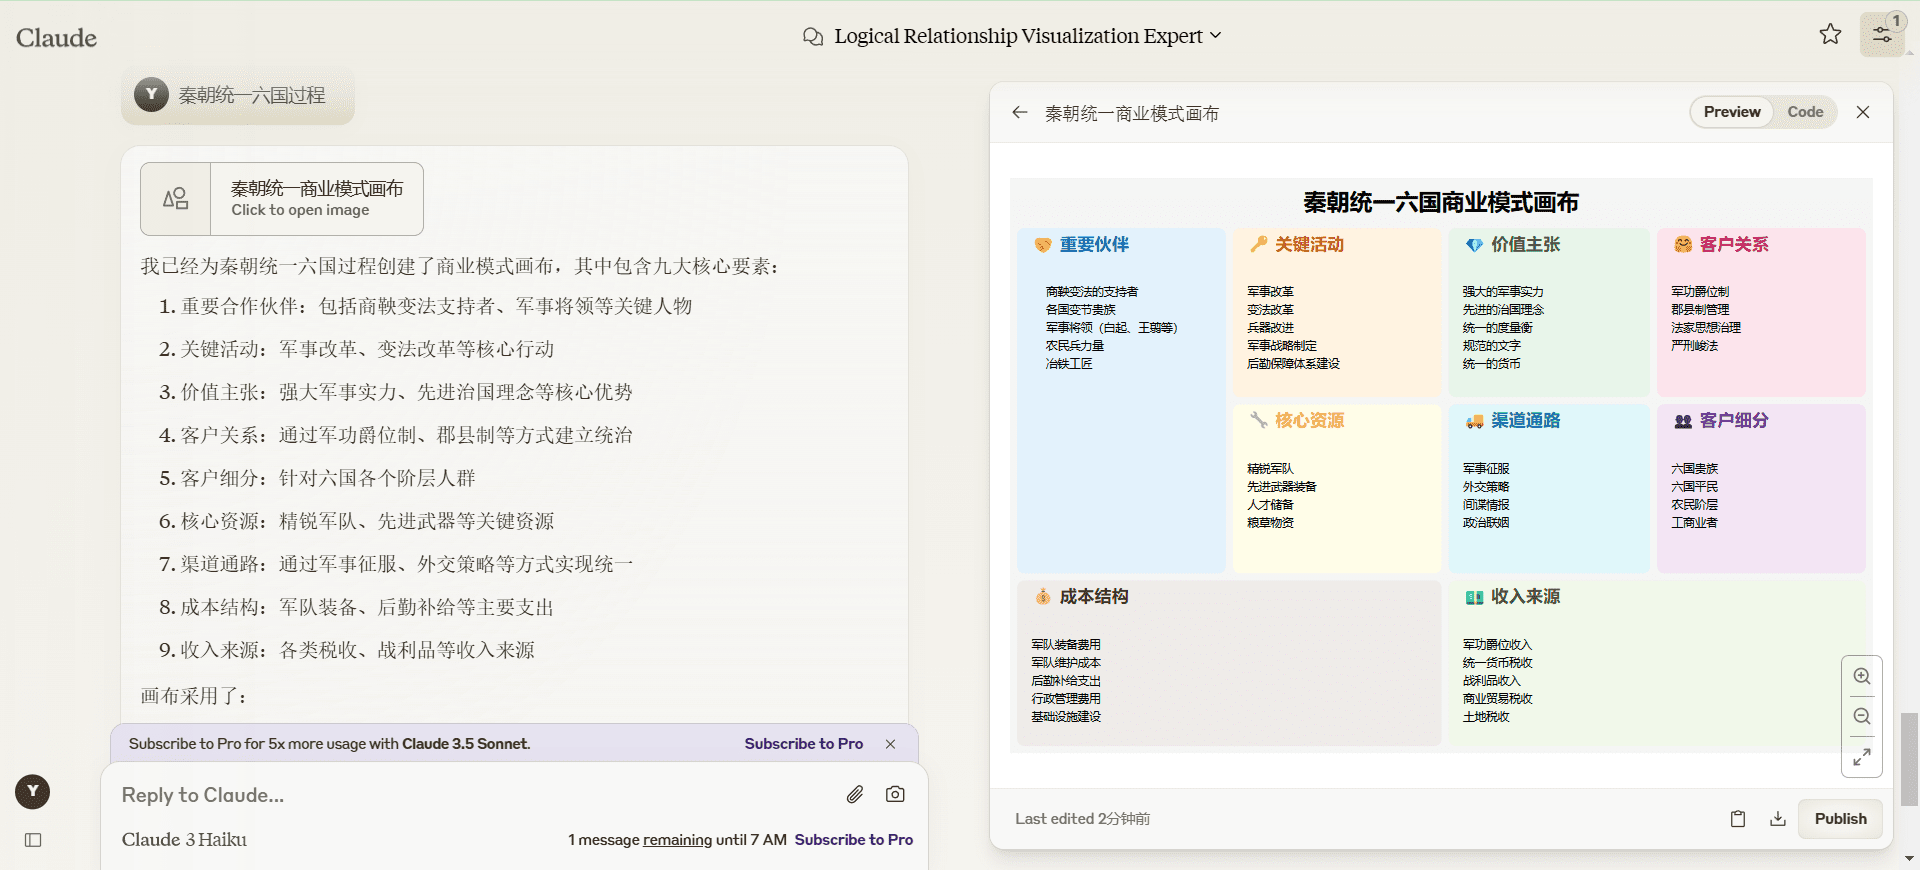The width and height of the screenshot is (1920, 870).
Task: Click the image artifact shapes icon
Action: click(176, 198)
